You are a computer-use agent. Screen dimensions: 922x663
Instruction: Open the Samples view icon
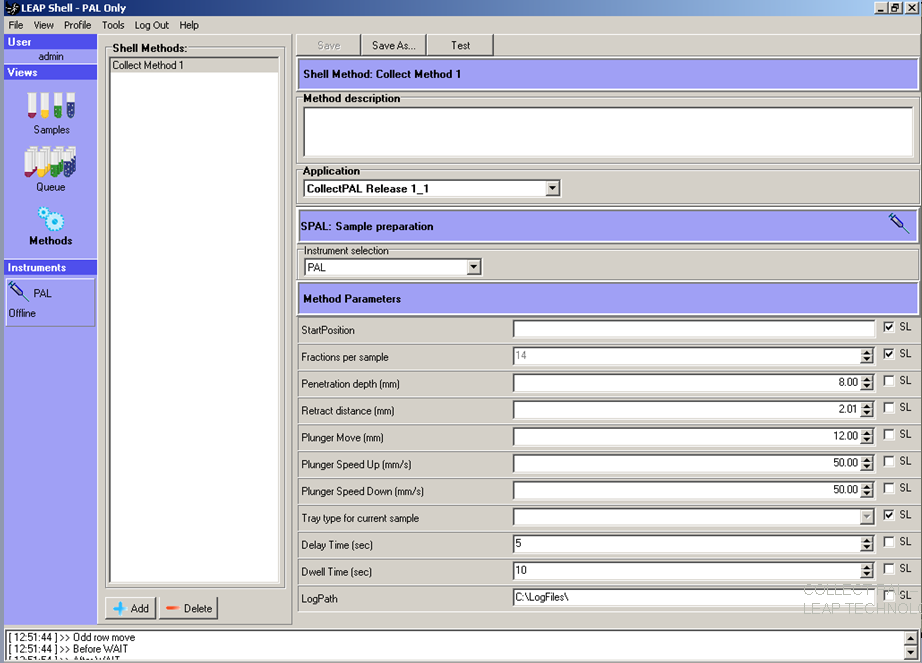pyautogui.click(x=51, y=106)
